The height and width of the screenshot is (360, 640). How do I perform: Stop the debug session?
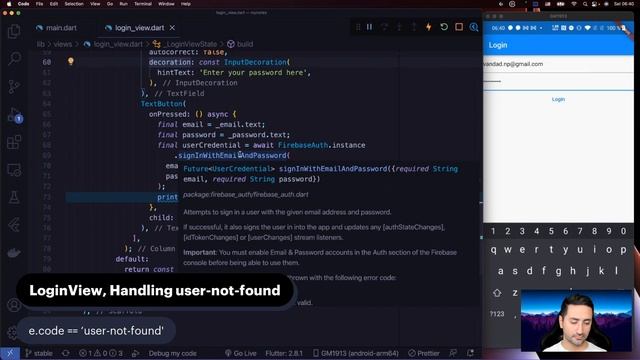click(x=459, y=27)
